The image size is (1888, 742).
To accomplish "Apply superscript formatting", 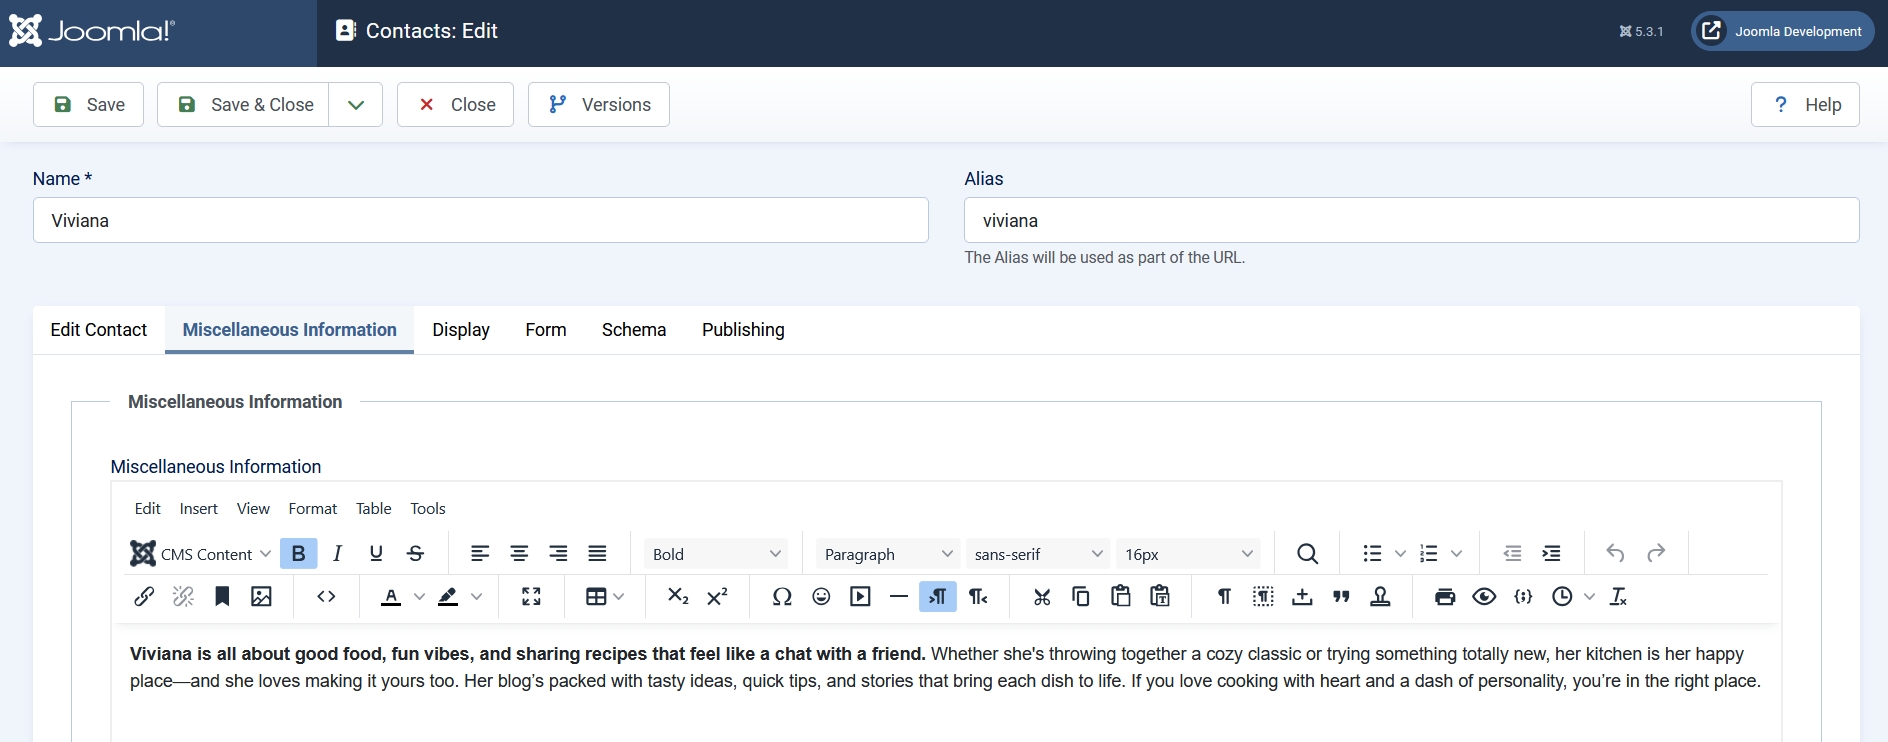I will click(717, 596).
